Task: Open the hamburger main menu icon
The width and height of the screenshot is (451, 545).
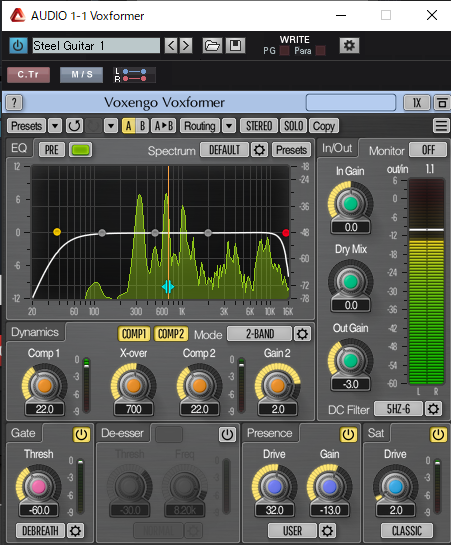Action: click(441, 126)
